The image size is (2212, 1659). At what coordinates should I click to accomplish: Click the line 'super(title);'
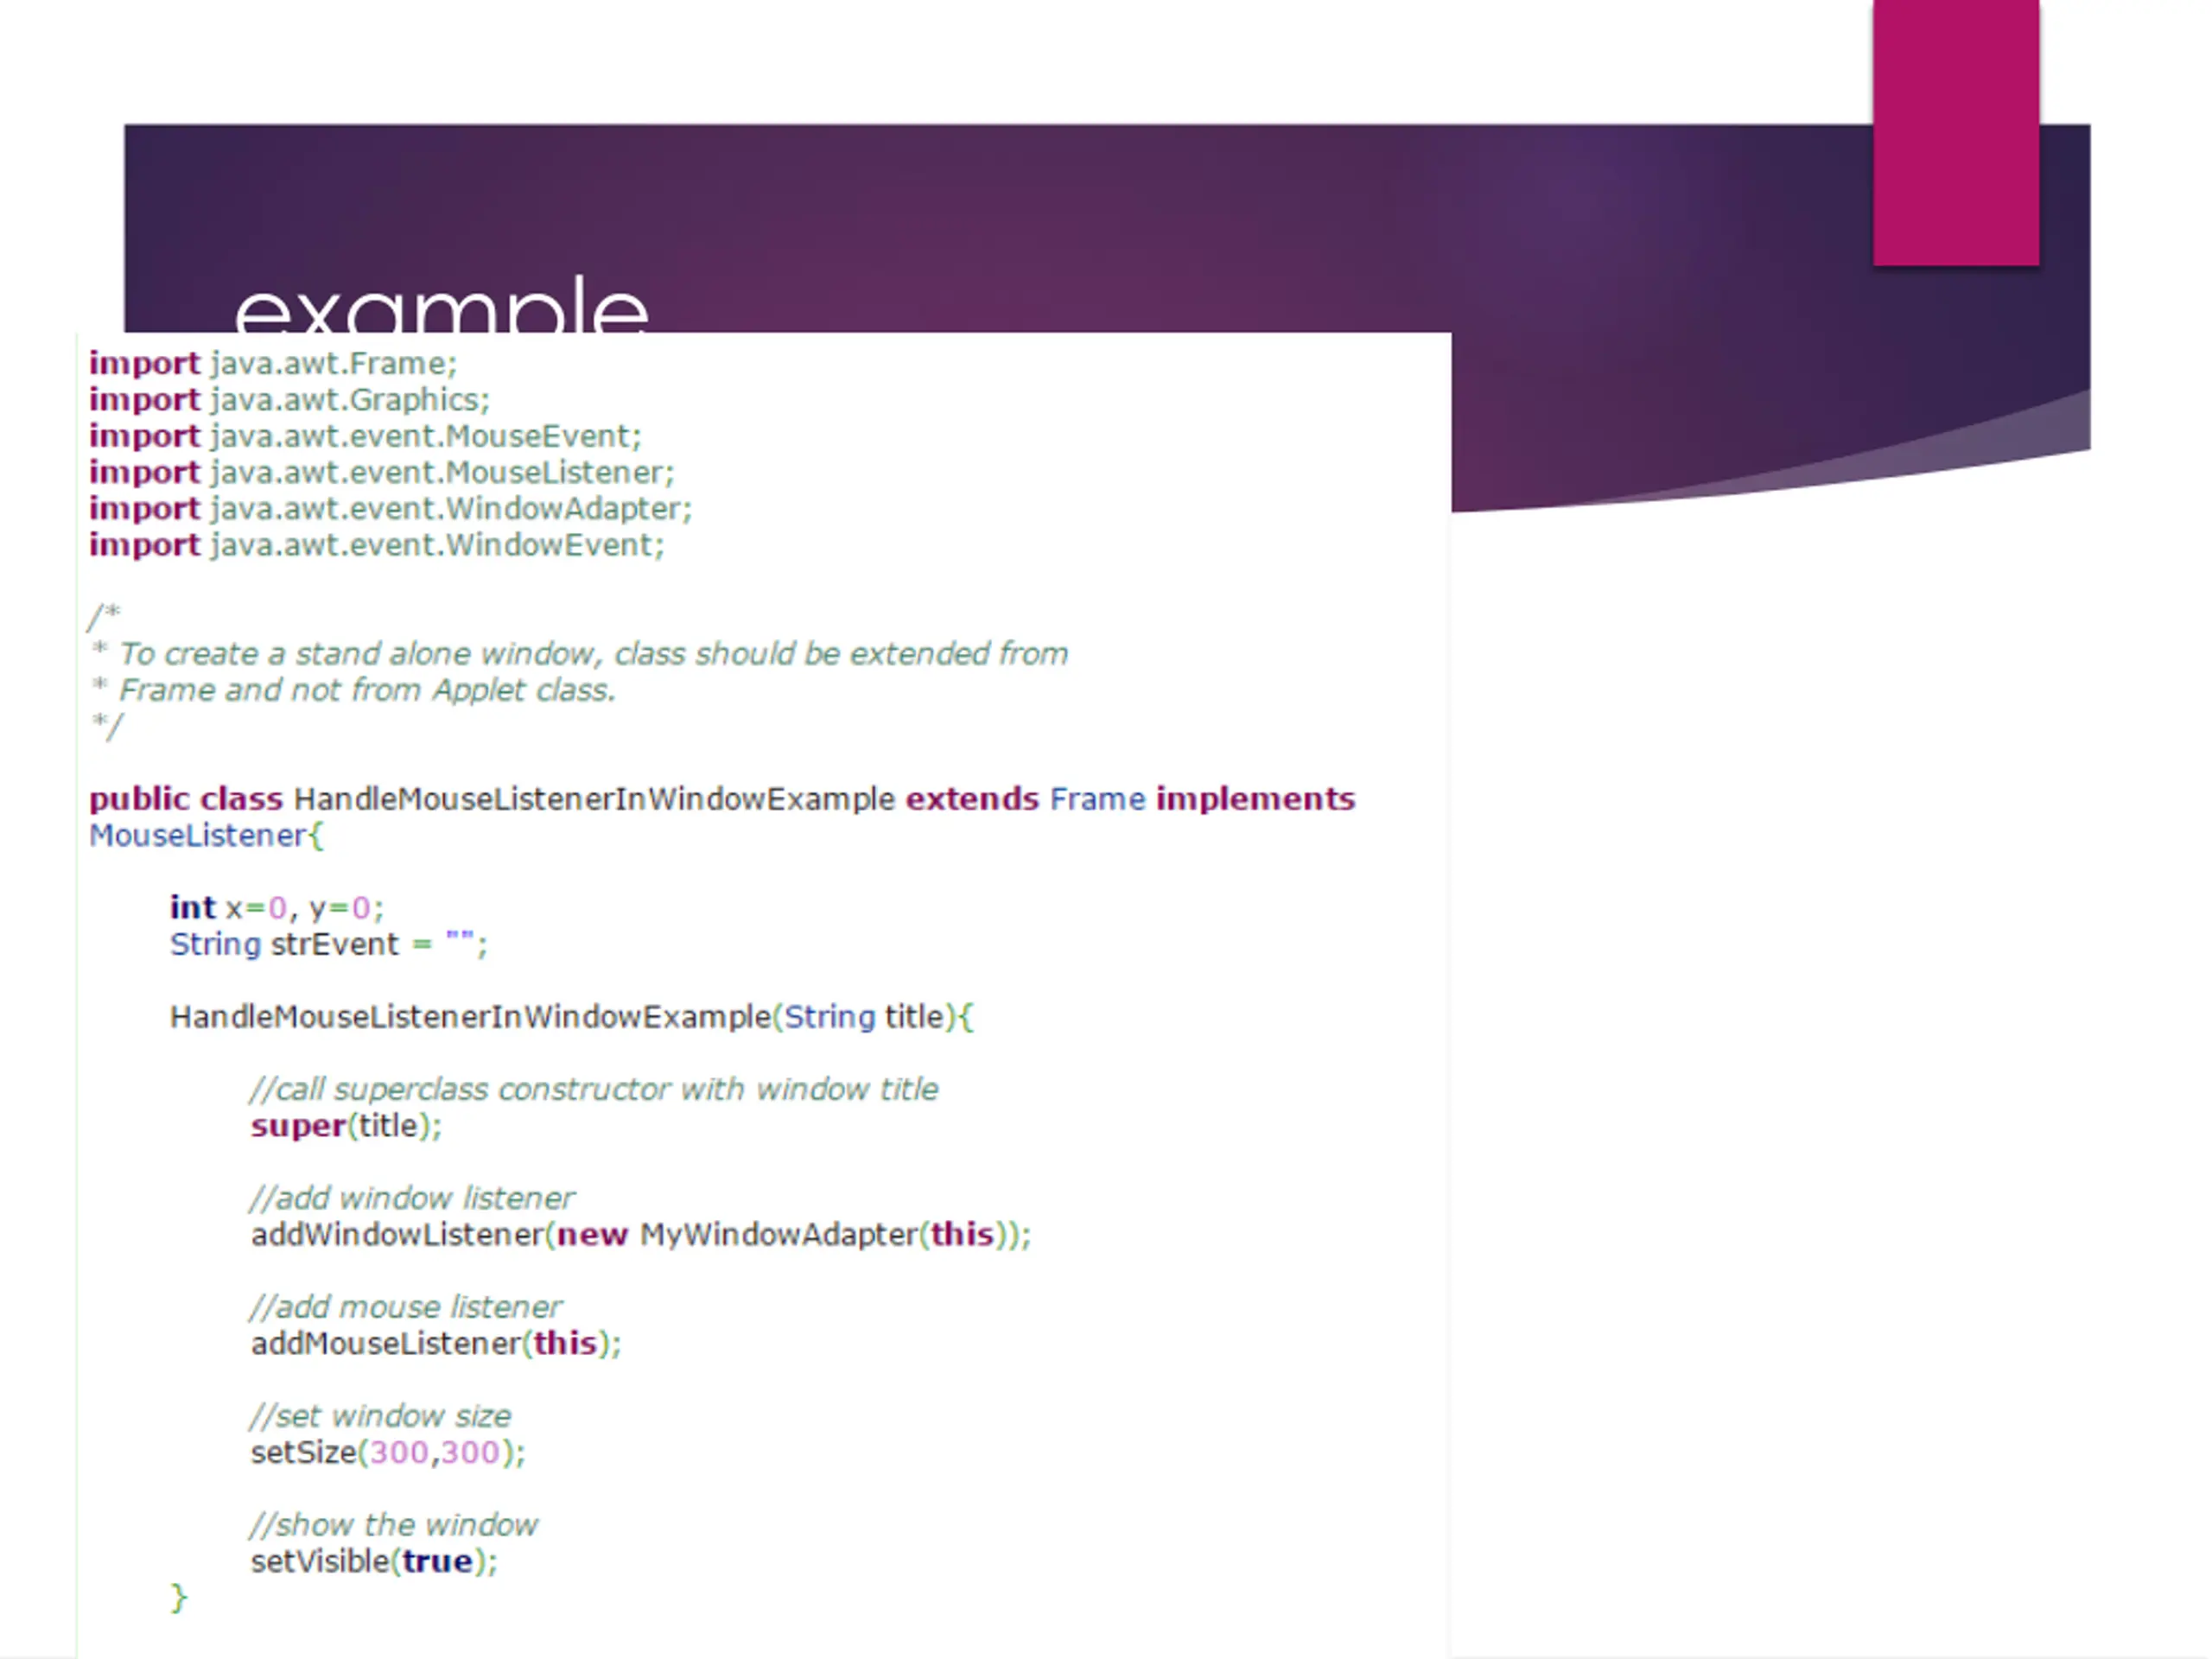[346, 1126]
